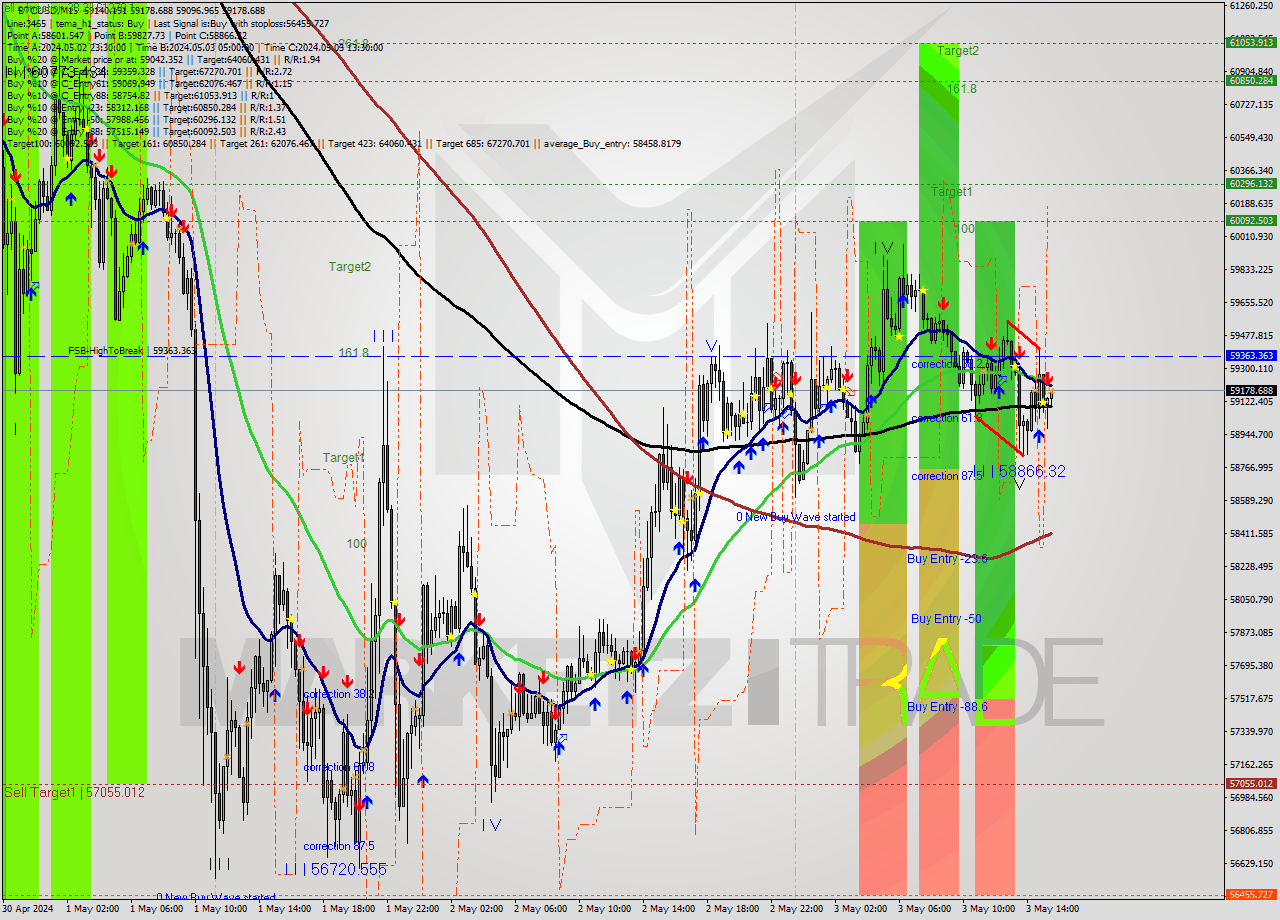Click the blue 59363.363 price axis tag
Image resolution: width=1280 pixels, height=920 pixels.
(x=1251, y=355)
